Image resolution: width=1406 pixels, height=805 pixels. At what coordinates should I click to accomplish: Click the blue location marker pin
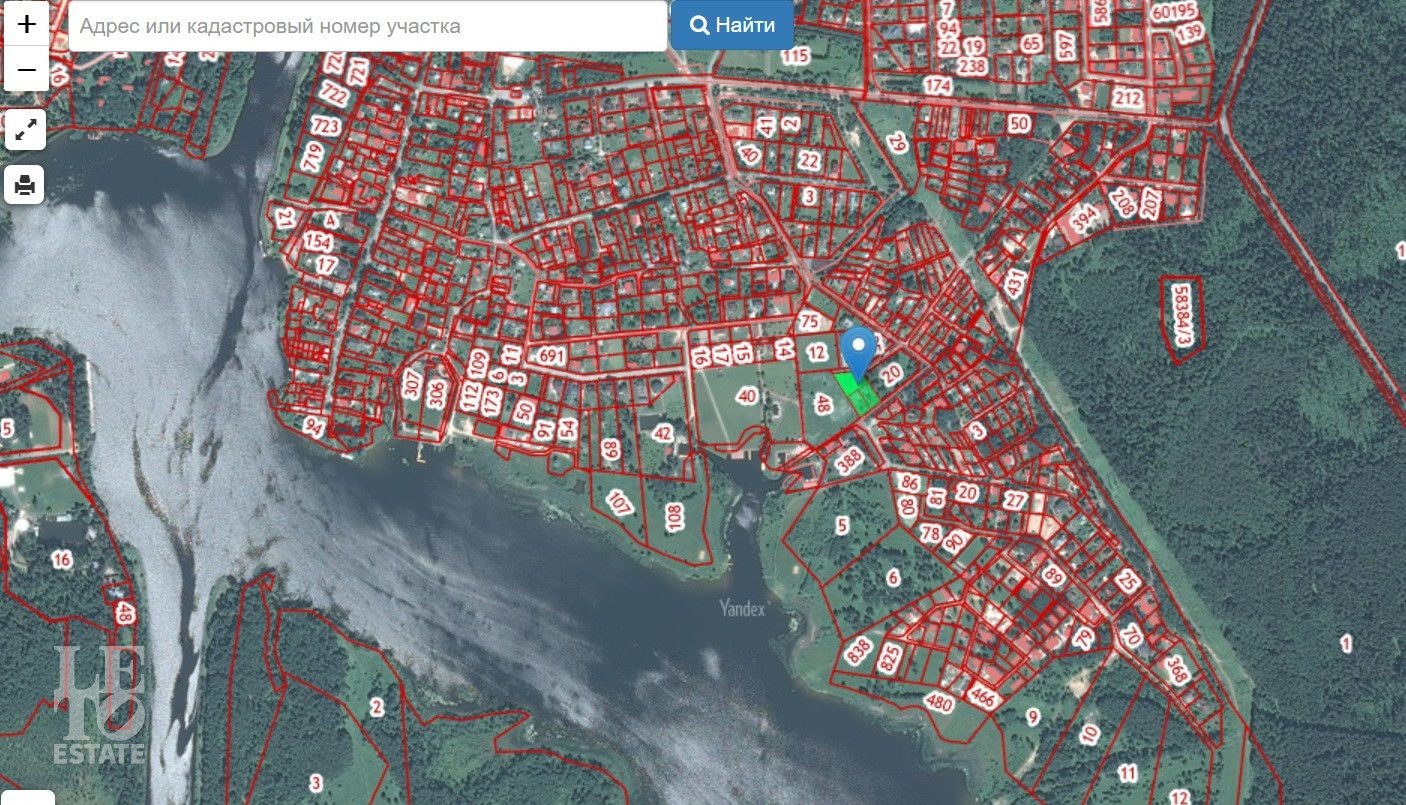(x=857, y=350)
